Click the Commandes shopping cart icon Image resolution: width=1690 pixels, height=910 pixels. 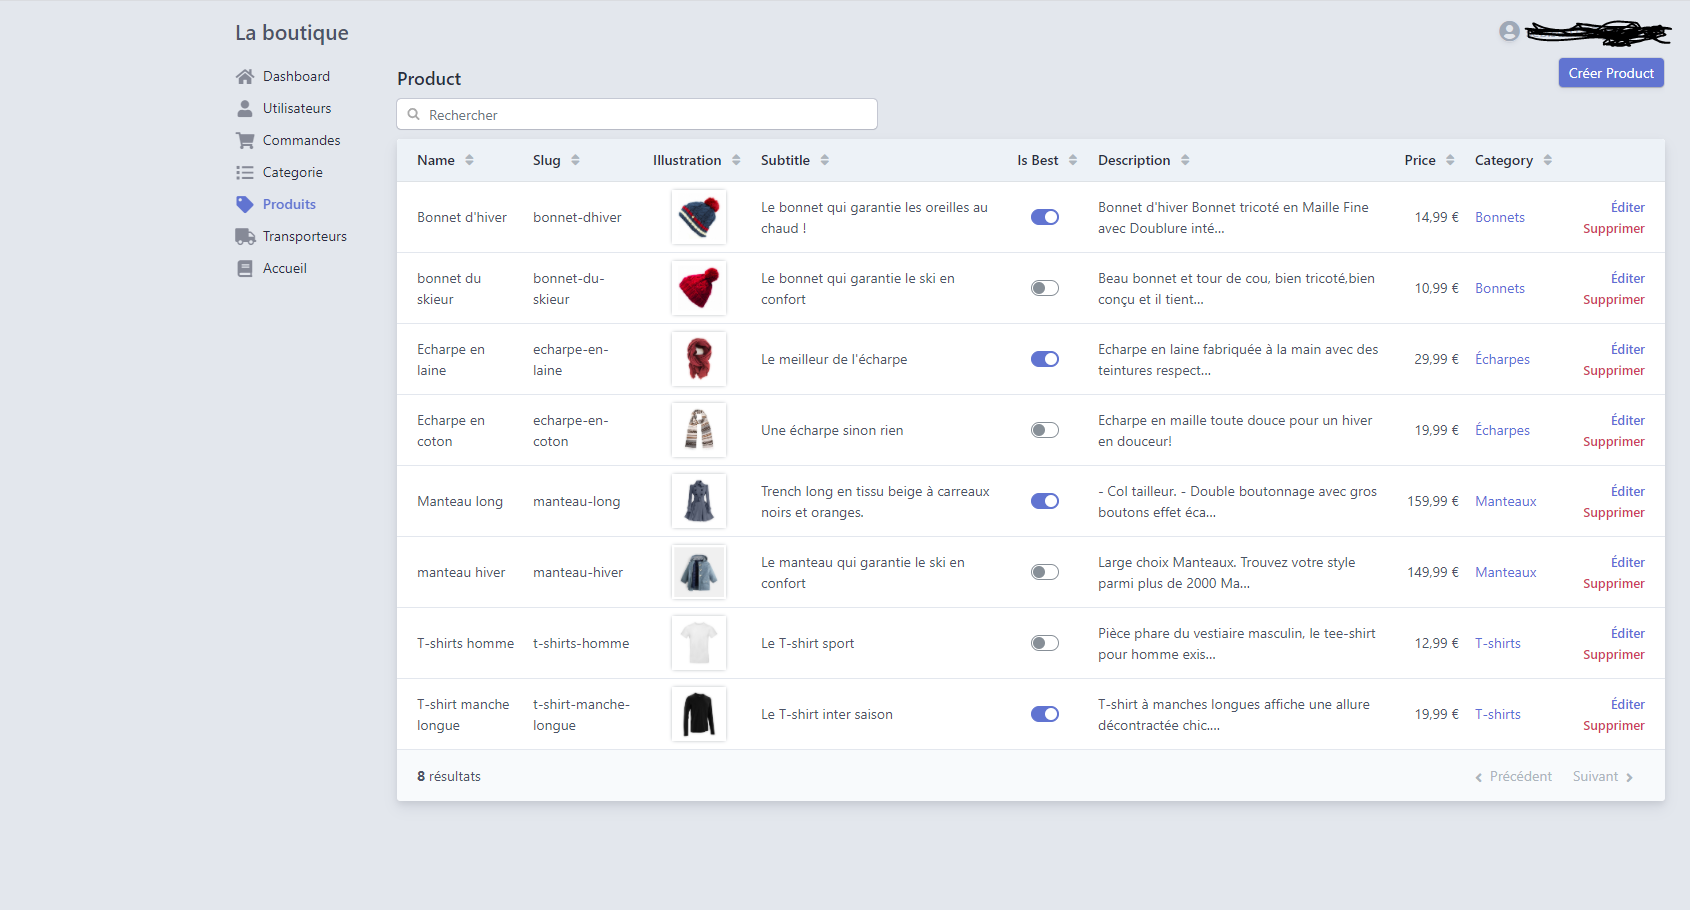[245, 141]
